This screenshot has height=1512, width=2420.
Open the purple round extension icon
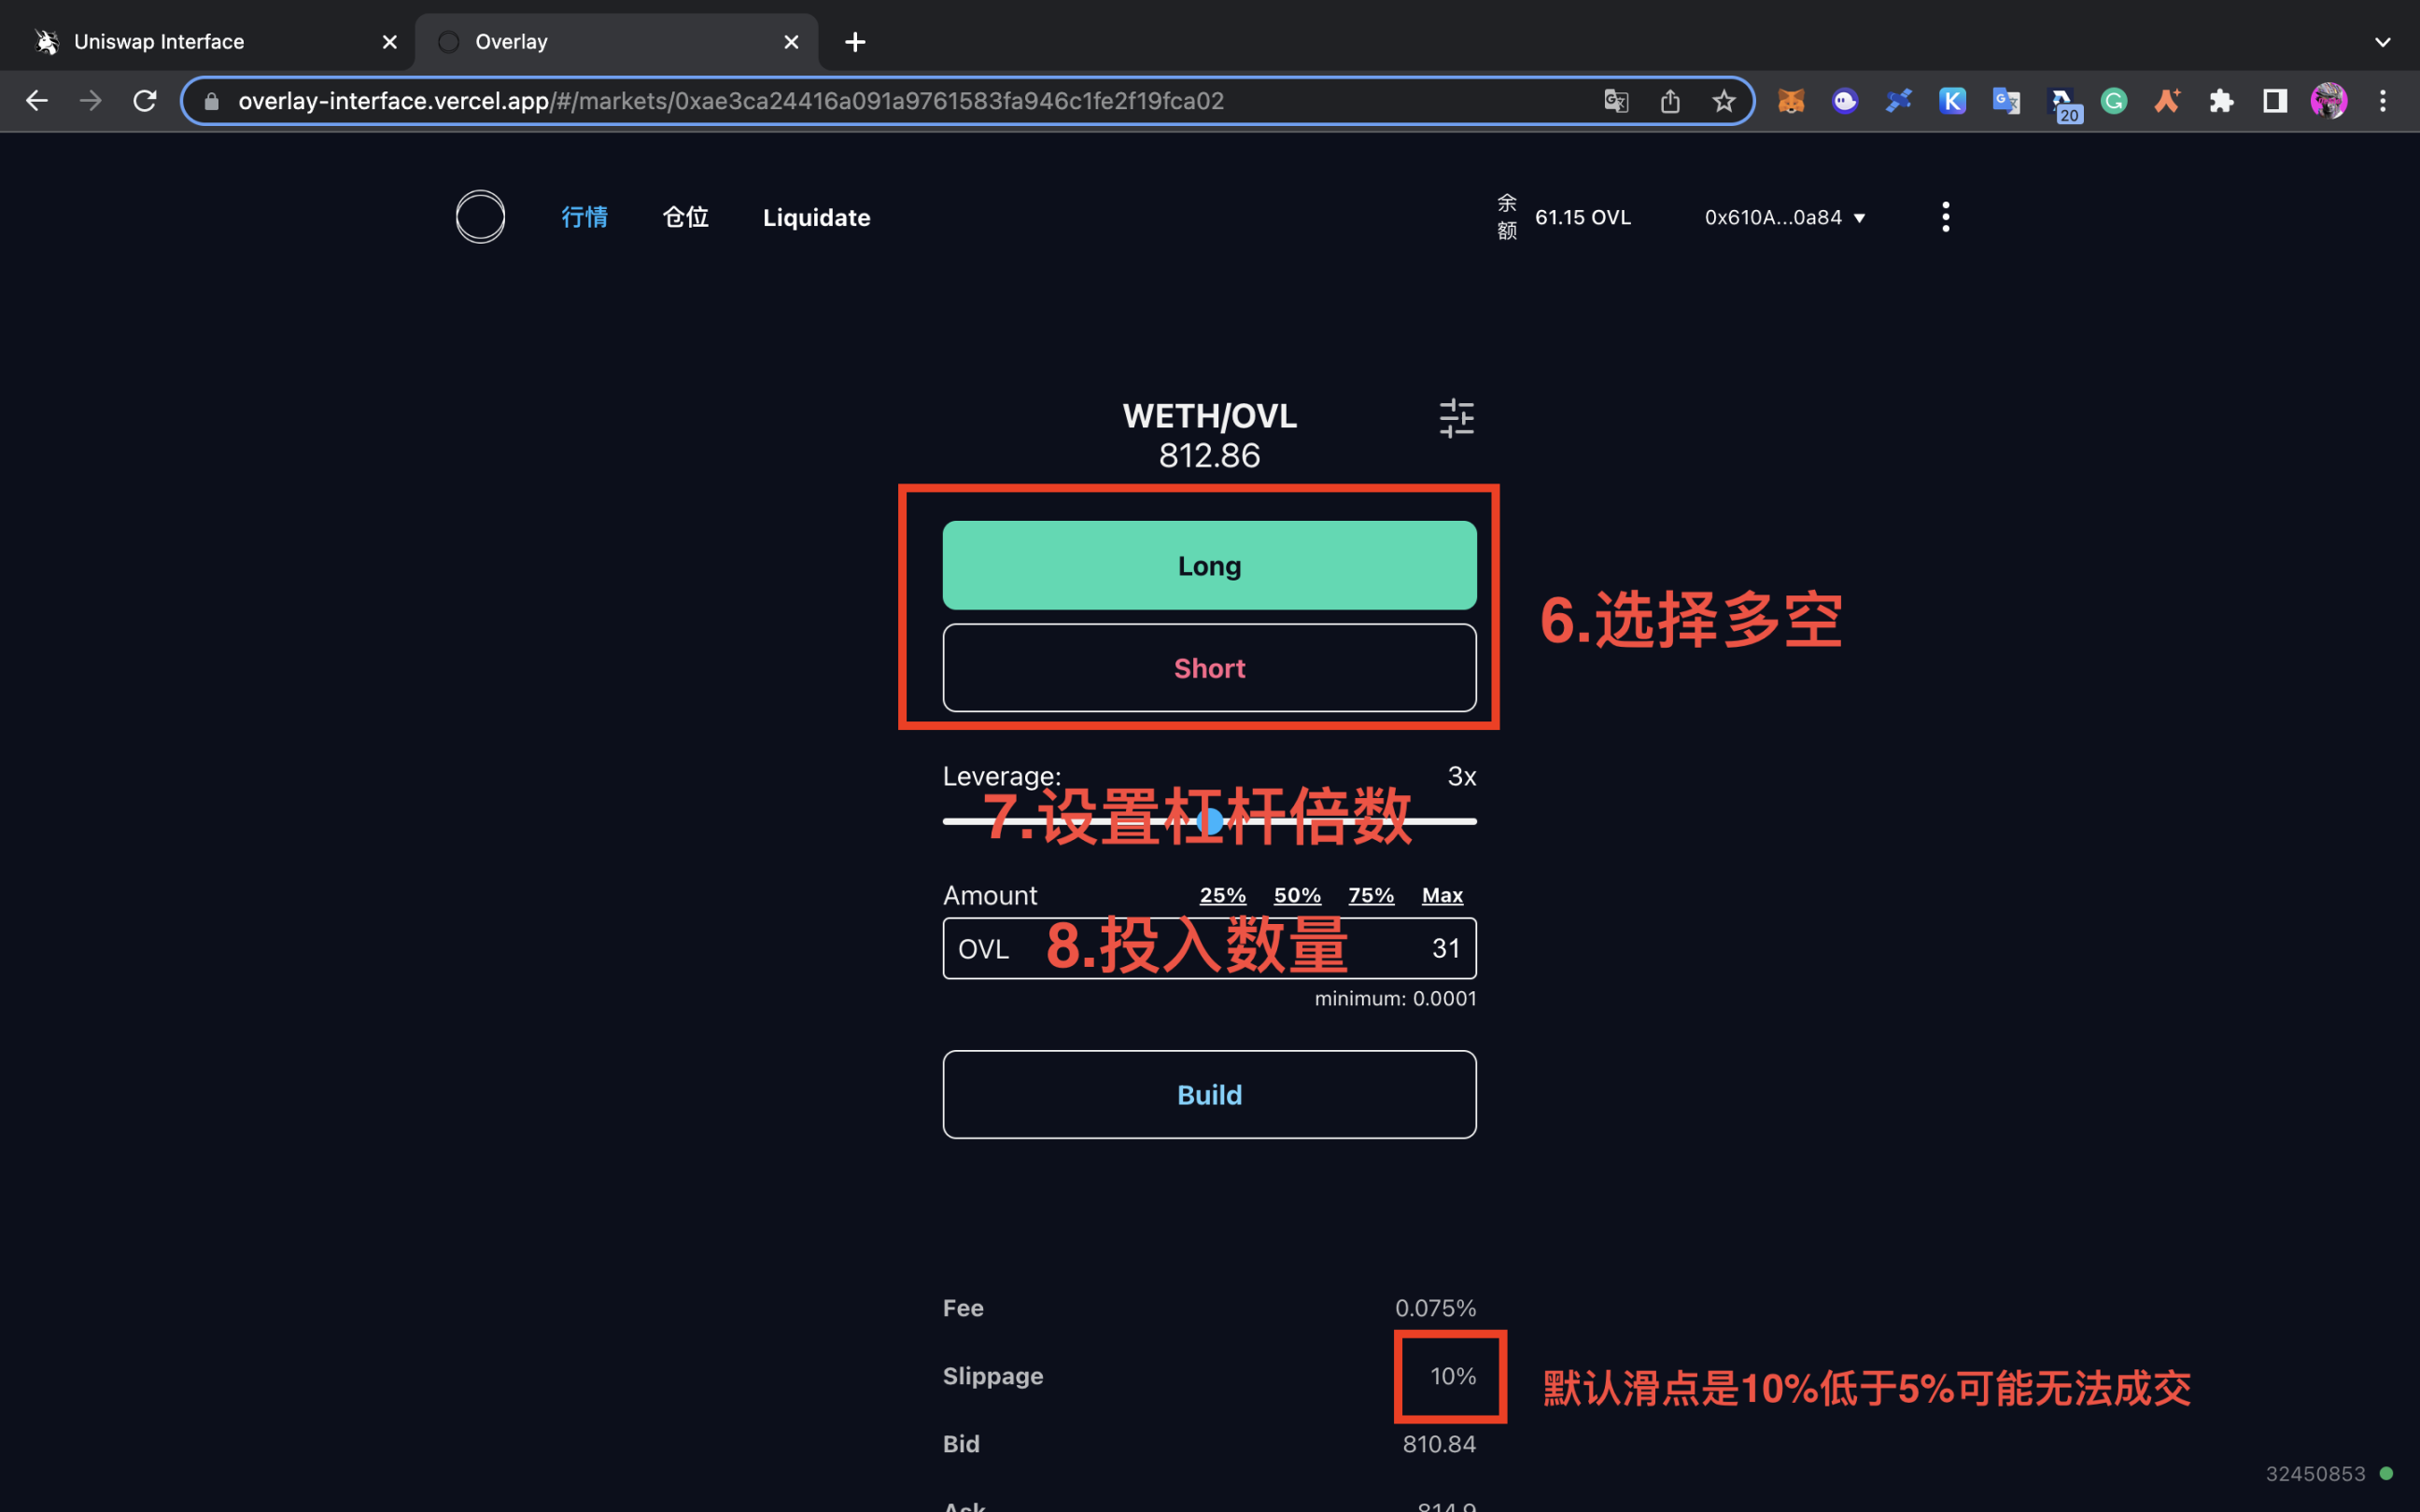(x=1845, y=100)
